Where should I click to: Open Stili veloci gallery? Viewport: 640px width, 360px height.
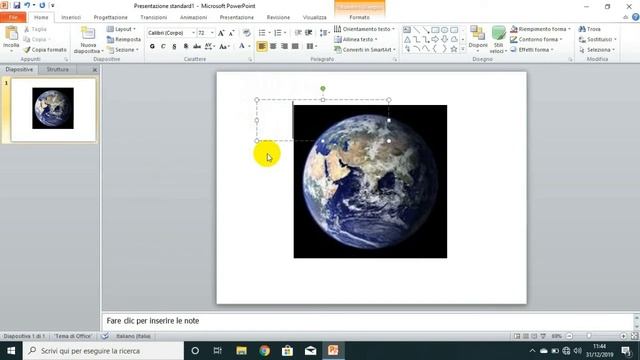tap(498, 40)
